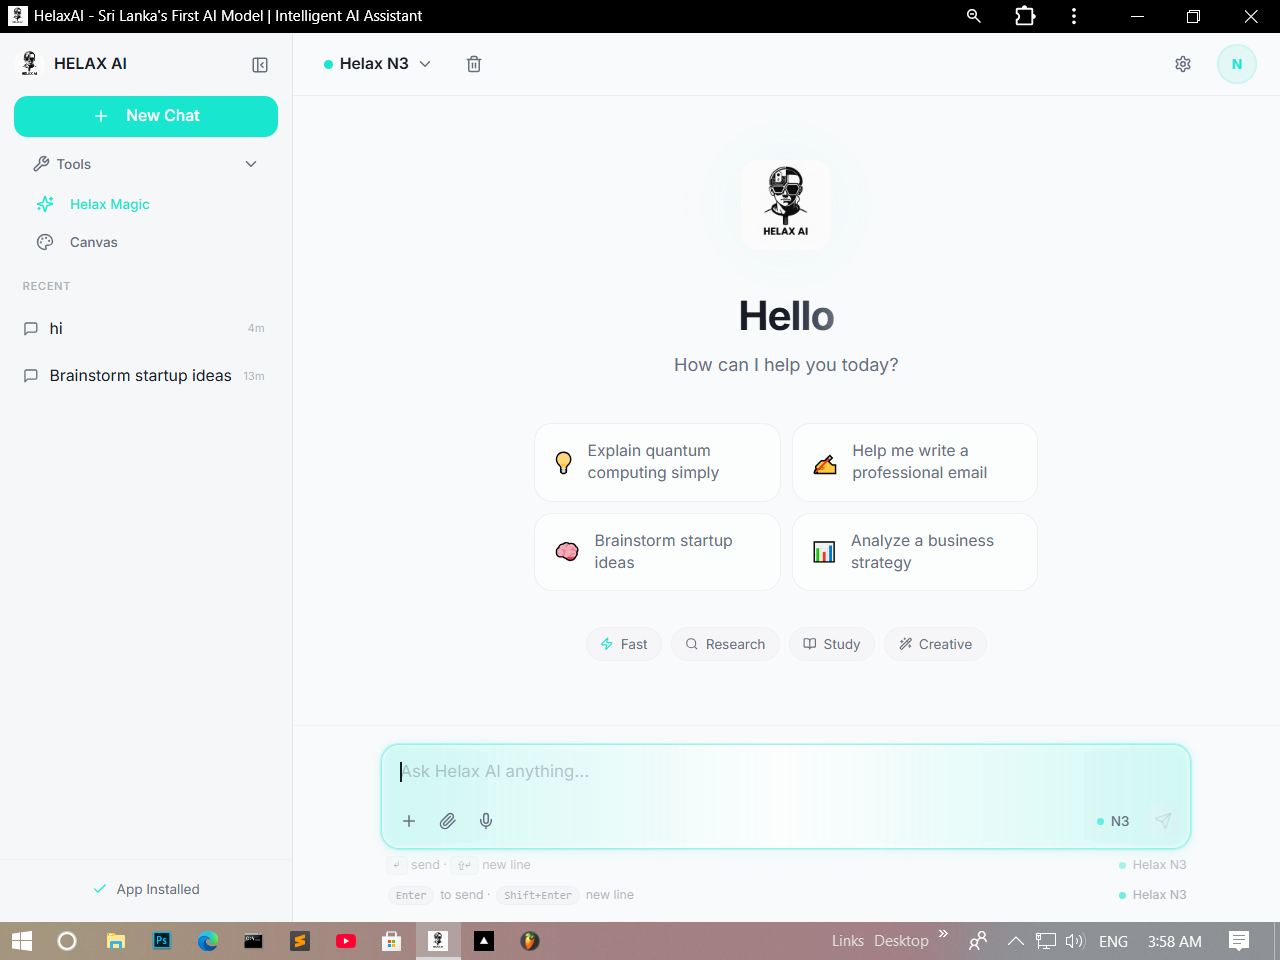Image resolution: width=1280 pixels, height=960 pixels.
Task: Open the Windows Start menu
Action: point(22,941)
